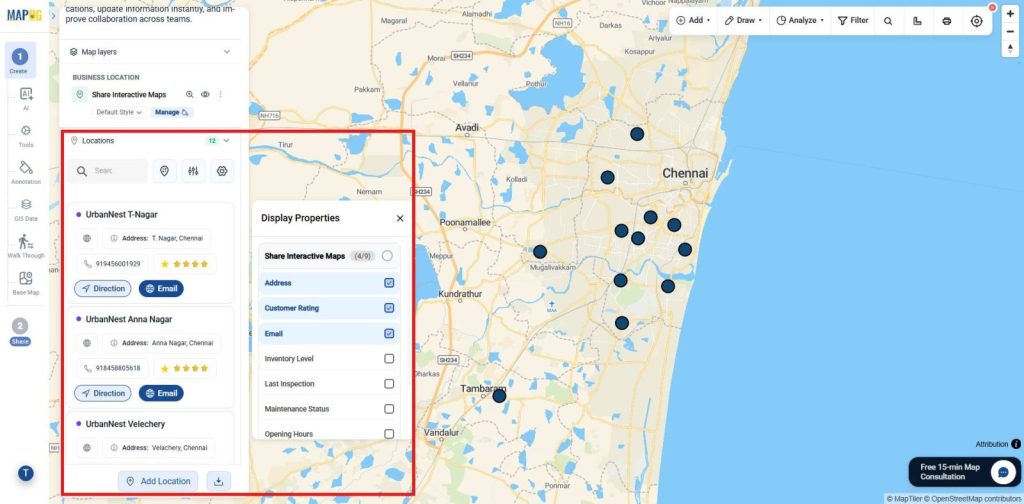1024x504 pixels.
Task: Click the star rating on UrbanNest T-Nagar
Action: pos(184,264)
